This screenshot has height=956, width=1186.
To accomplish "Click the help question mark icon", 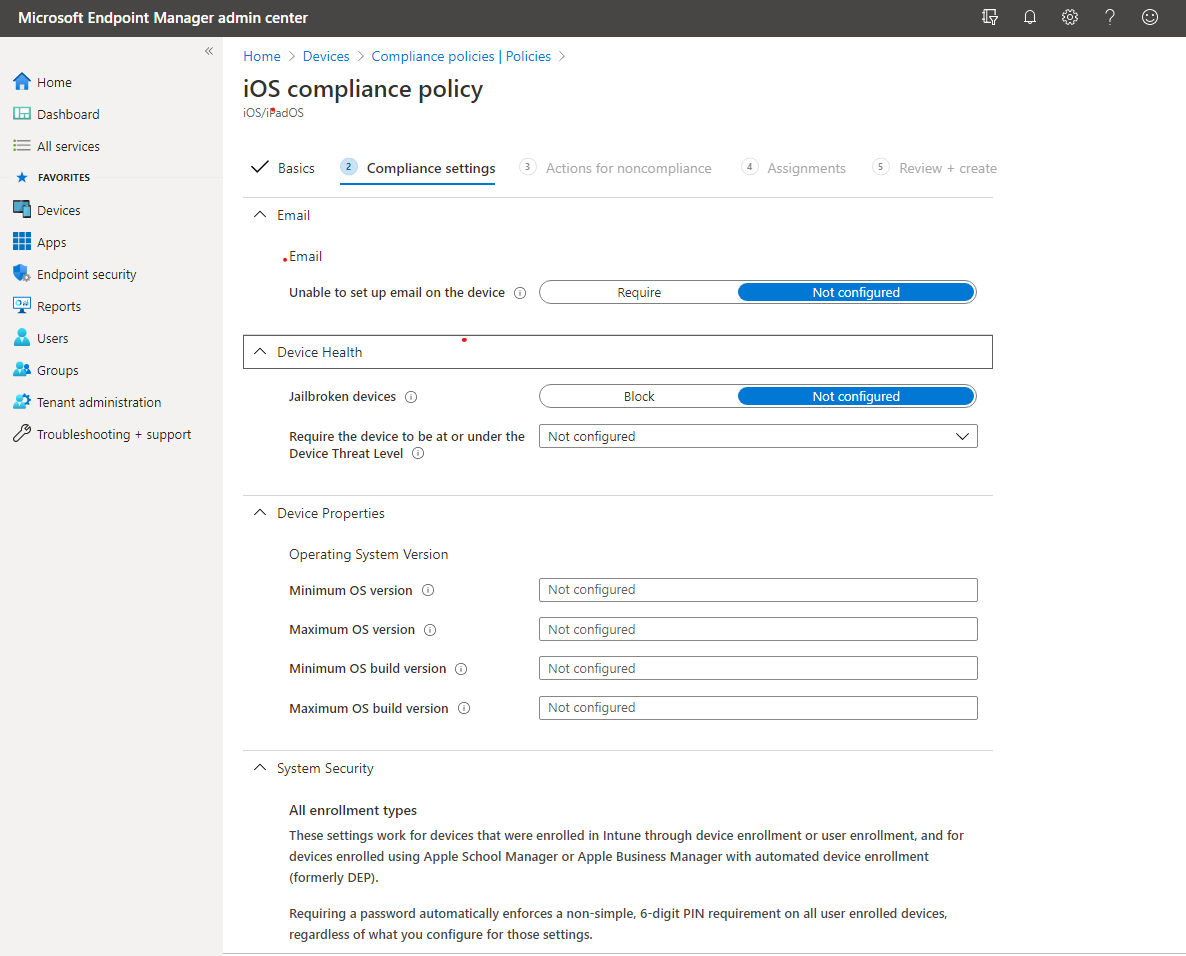I will coord(1110,17).
